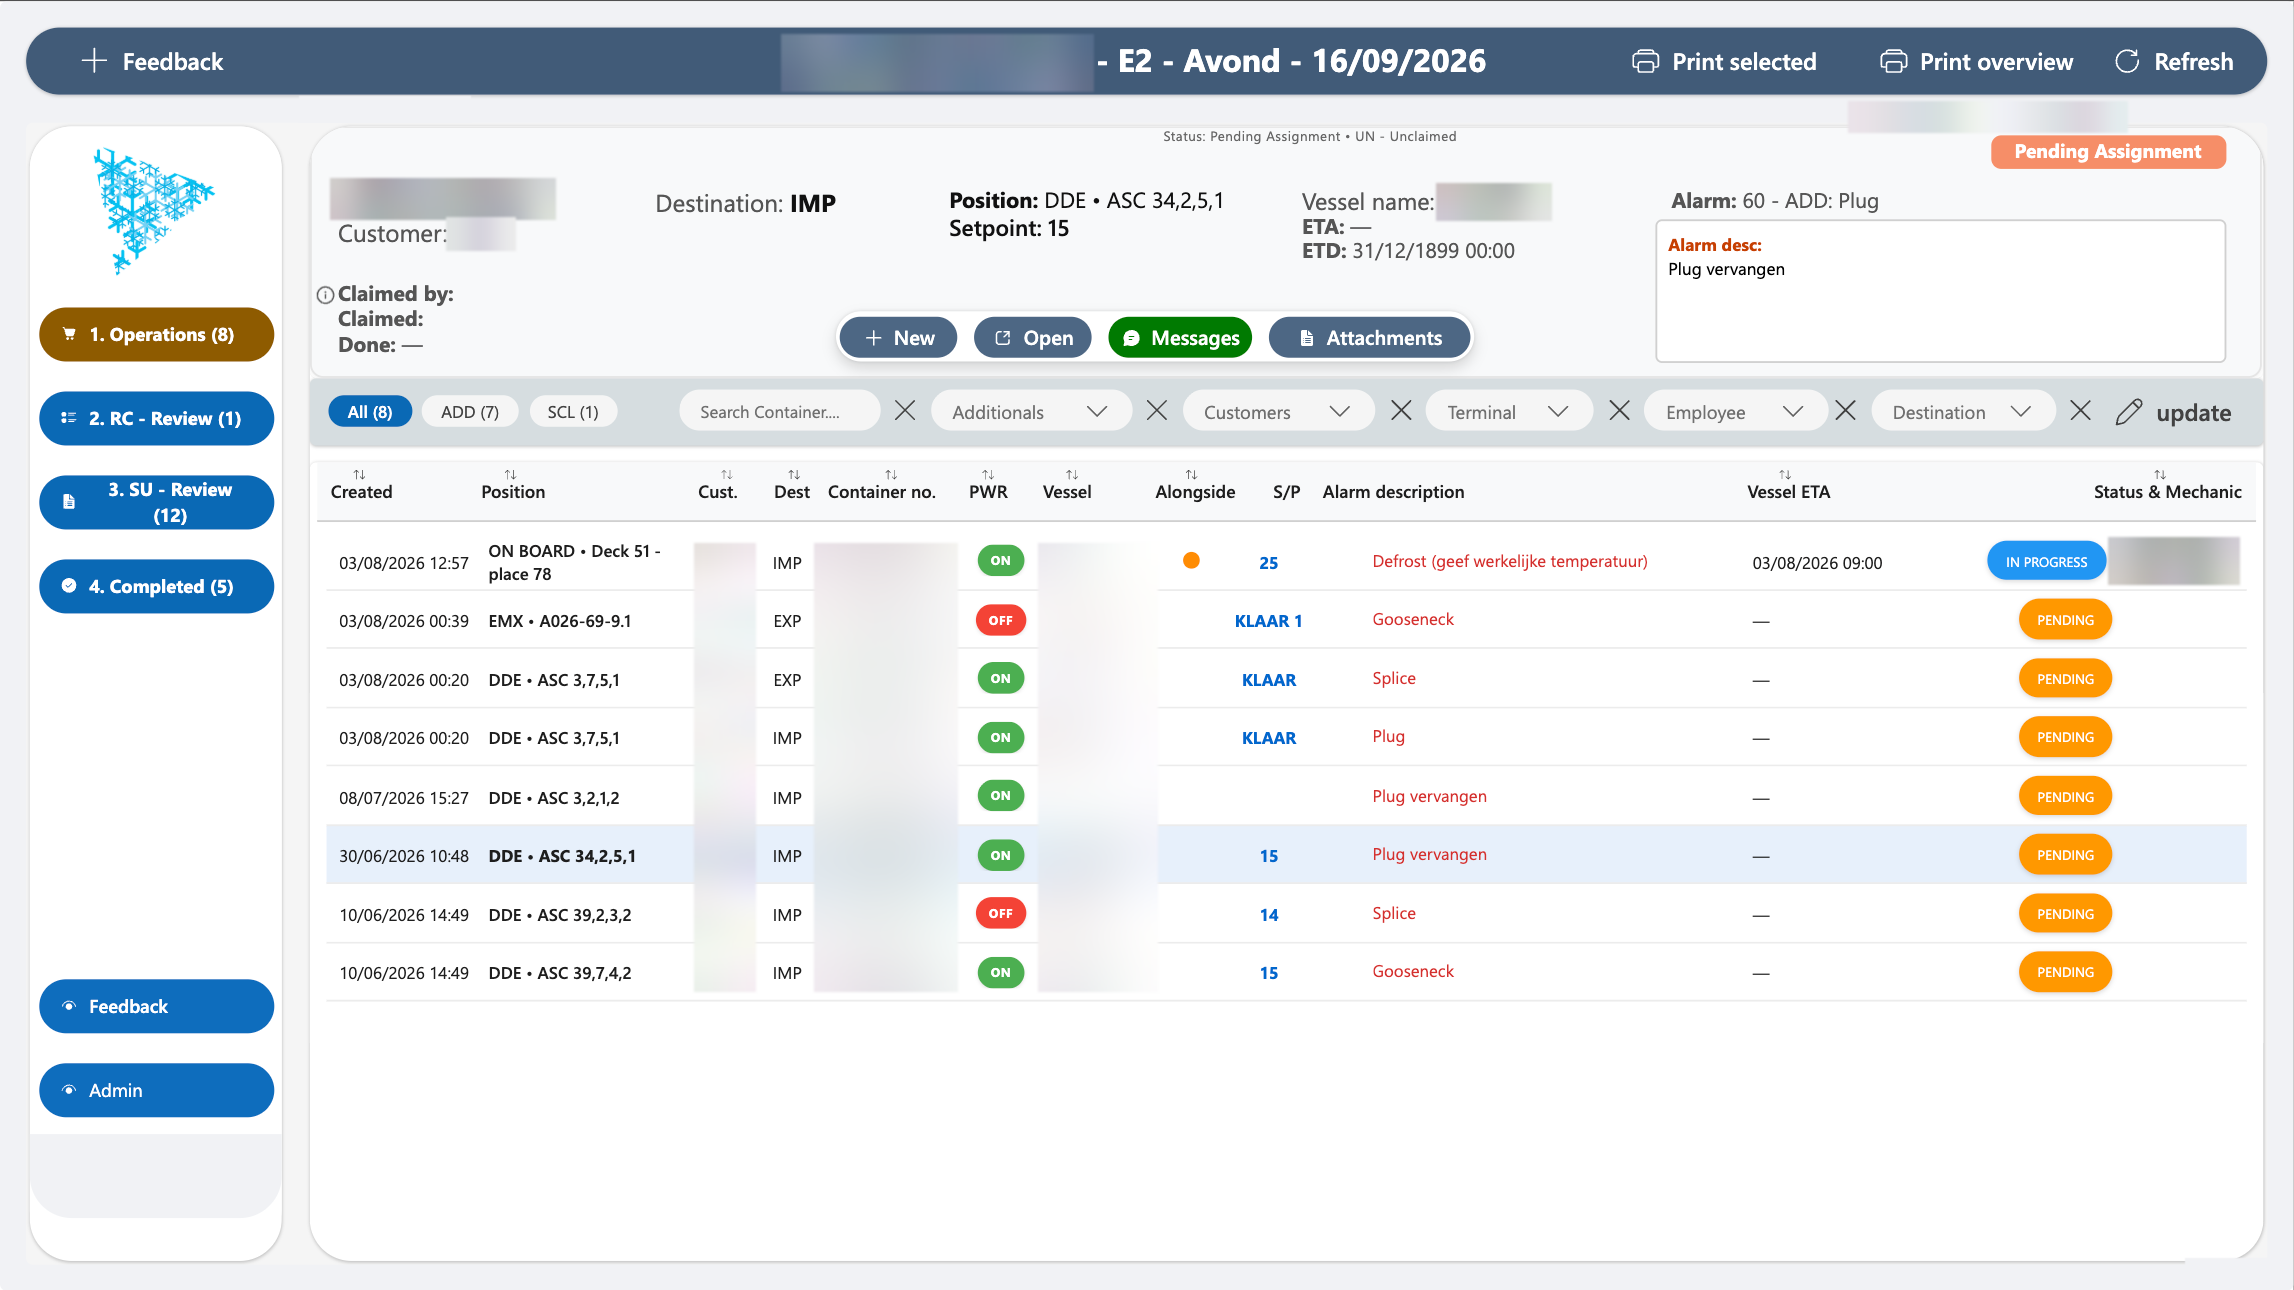The image size is (2294, 1290).
Task: Click the Open button
Action: tap(1034, 338)
